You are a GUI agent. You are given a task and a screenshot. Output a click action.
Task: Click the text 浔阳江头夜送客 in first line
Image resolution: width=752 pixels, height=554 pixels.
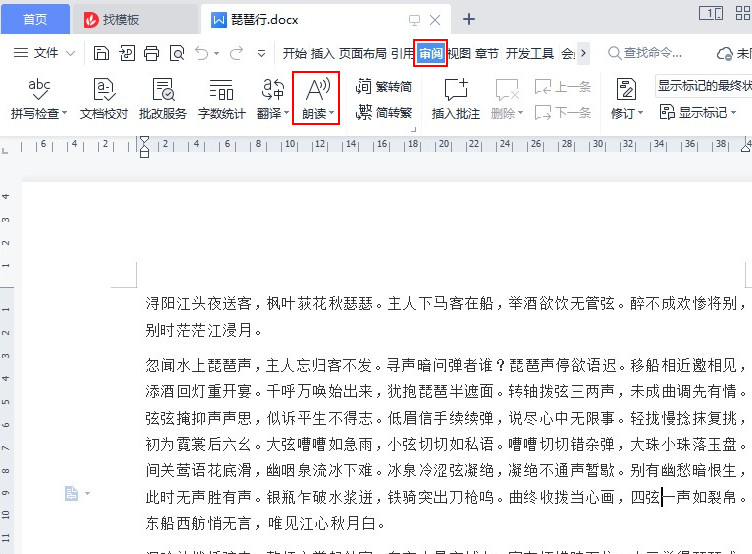199,303
